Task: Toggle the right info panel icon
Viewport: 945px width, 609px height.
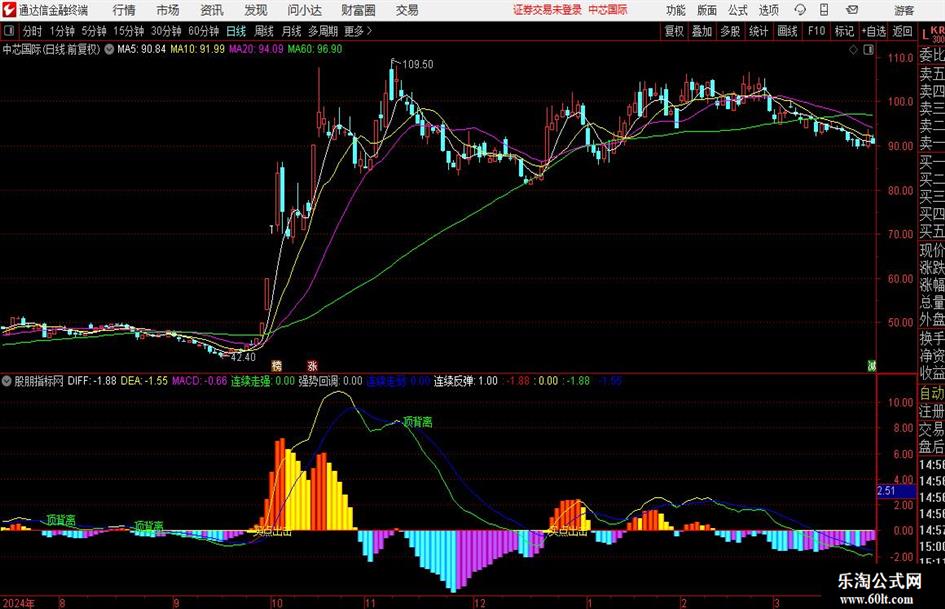Action: point(868,50)
